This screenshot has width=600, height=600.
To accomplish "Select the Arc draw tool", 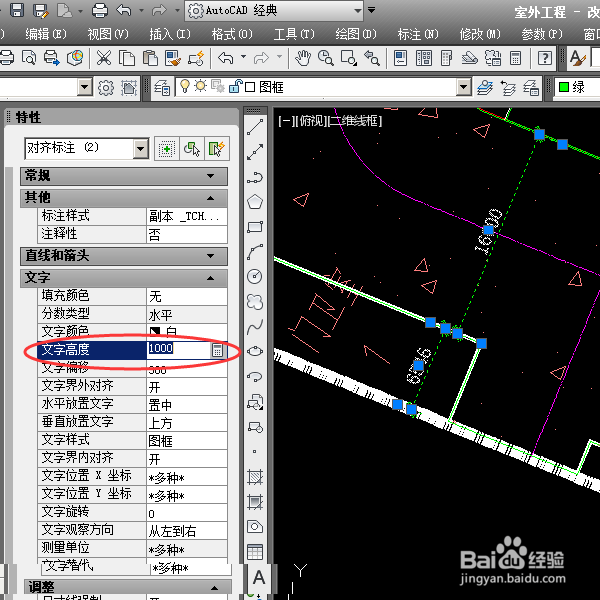I will pos(255,252).
